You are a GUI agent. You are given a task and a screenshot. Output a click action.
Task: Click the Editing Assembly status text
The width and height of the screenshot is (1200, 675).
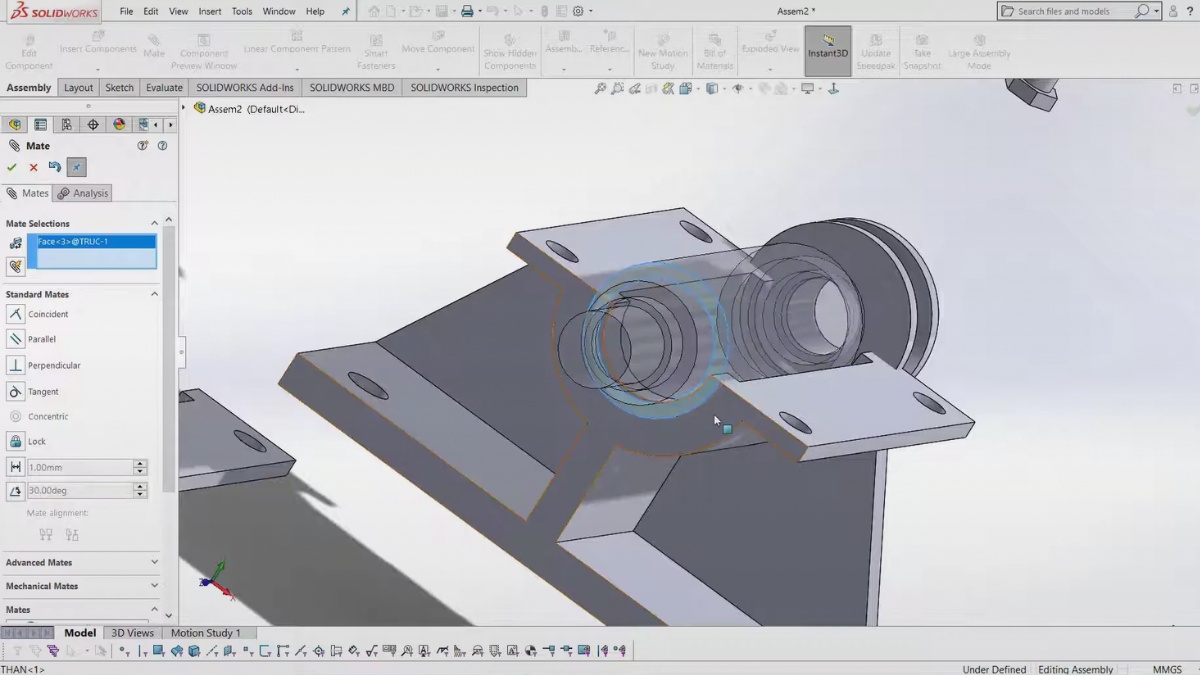pyautogui.click(x=1076, y=669)
